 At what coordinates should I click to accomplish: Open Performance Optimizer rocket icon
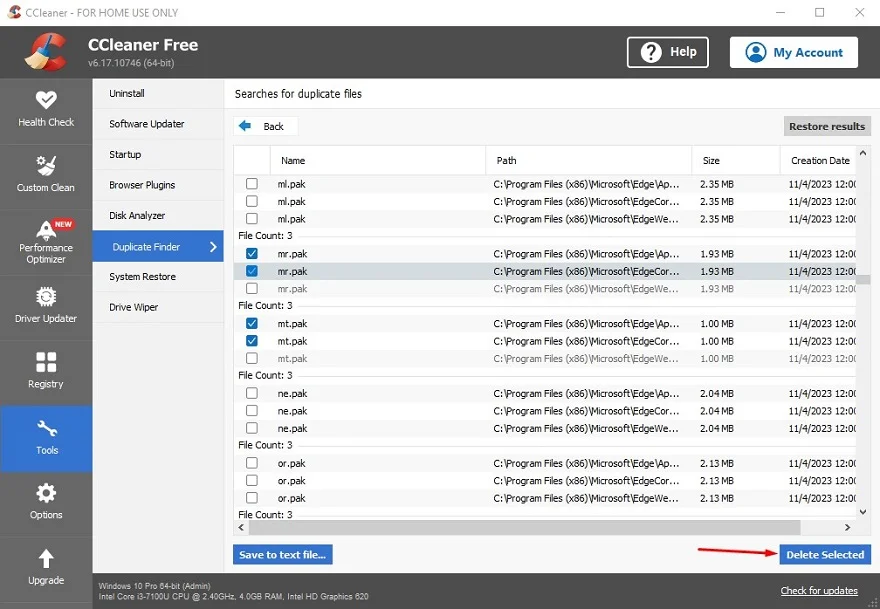(46, 229)
